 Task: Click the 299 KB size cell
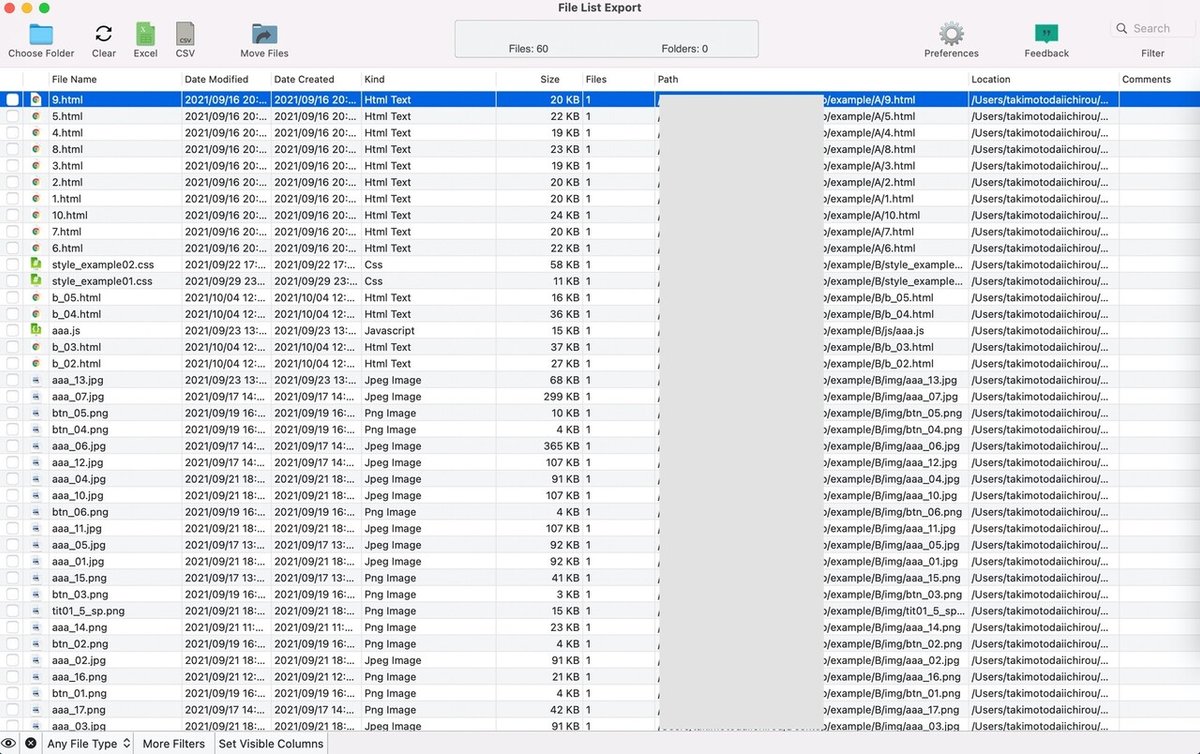tap(561, 396)
